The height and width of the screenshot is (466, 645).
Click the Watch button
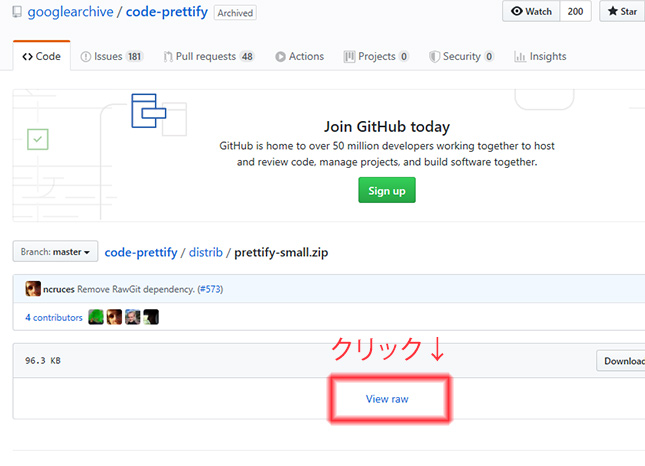tap(531, 11)
